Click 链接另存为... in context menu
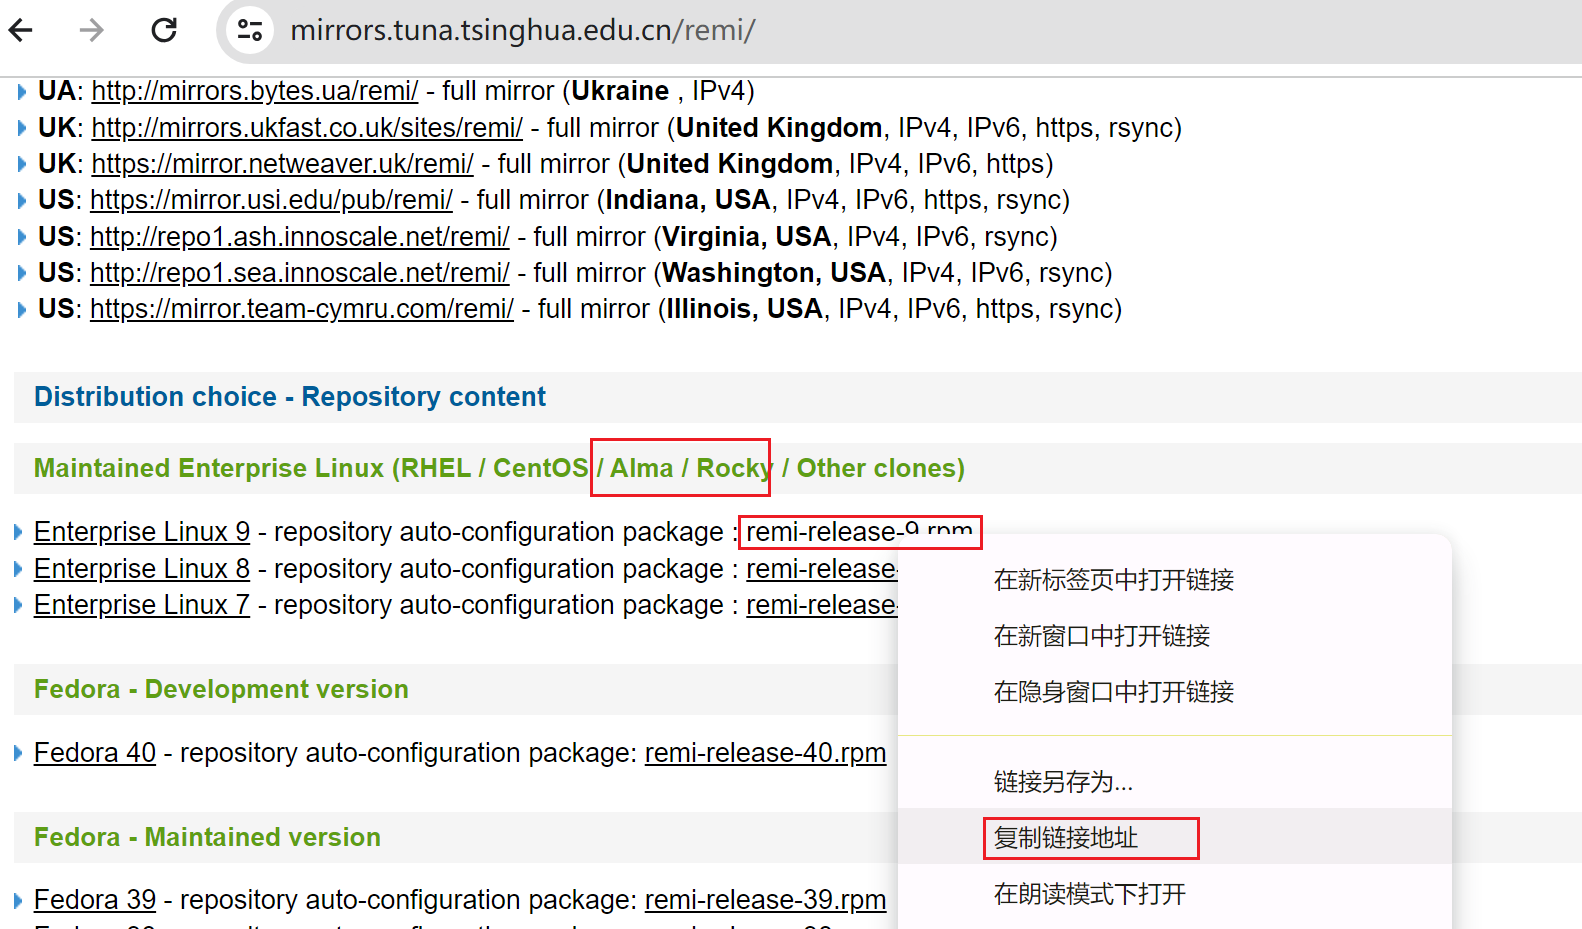This screenshot has height=929, width=1582. tap(1063, 782)
